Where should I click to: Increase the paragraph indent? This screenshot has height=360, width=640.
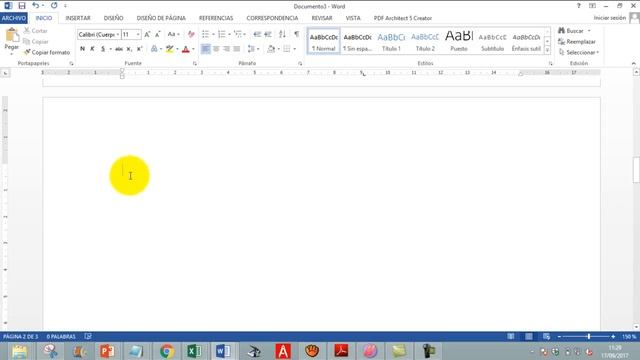click(x=268, y=34)
